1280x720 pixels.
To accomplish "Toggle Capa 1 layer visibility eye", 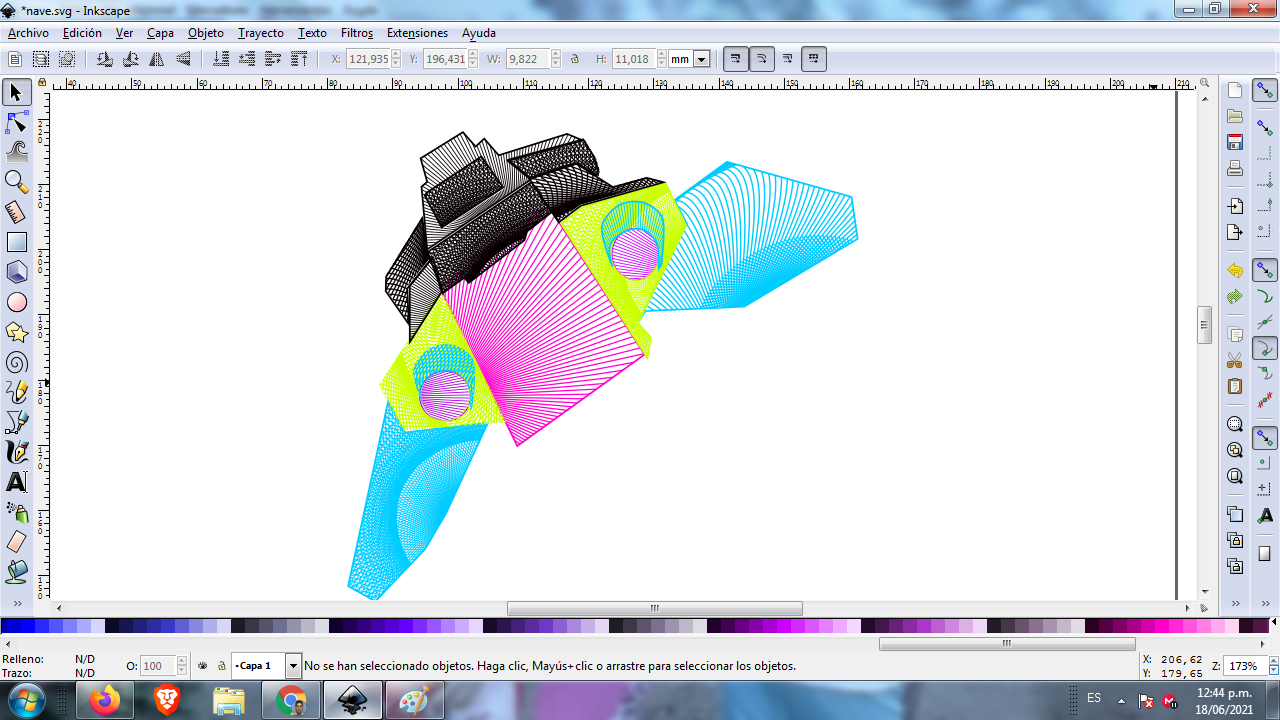I will point(203,665).
